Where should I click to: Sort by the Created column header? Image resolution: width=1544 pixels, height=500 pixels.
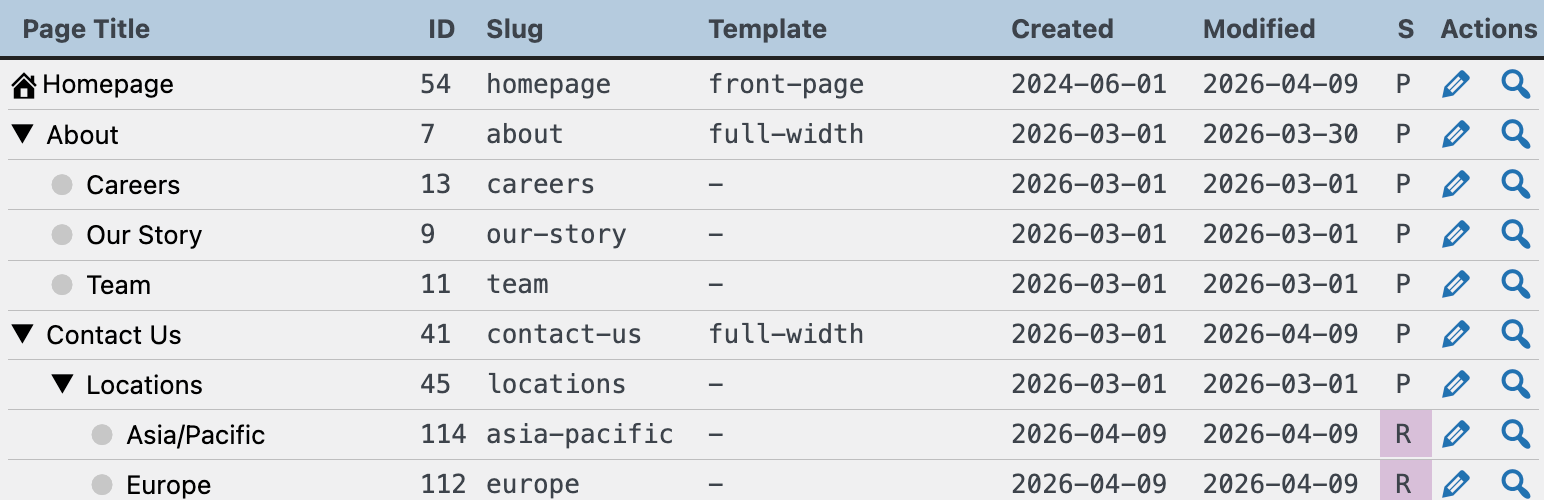pyautogui.click(x=1062, y=29)
